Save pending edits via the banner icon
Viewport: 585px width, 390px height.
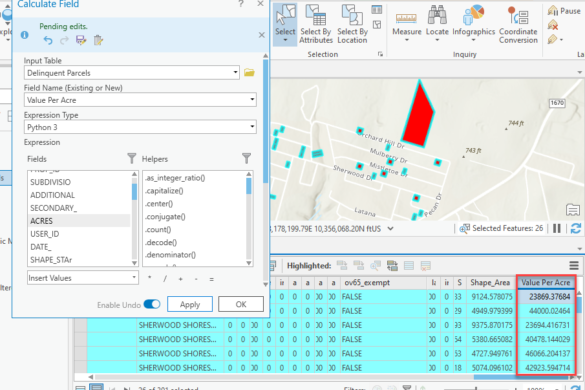click(x=81, y=40)
